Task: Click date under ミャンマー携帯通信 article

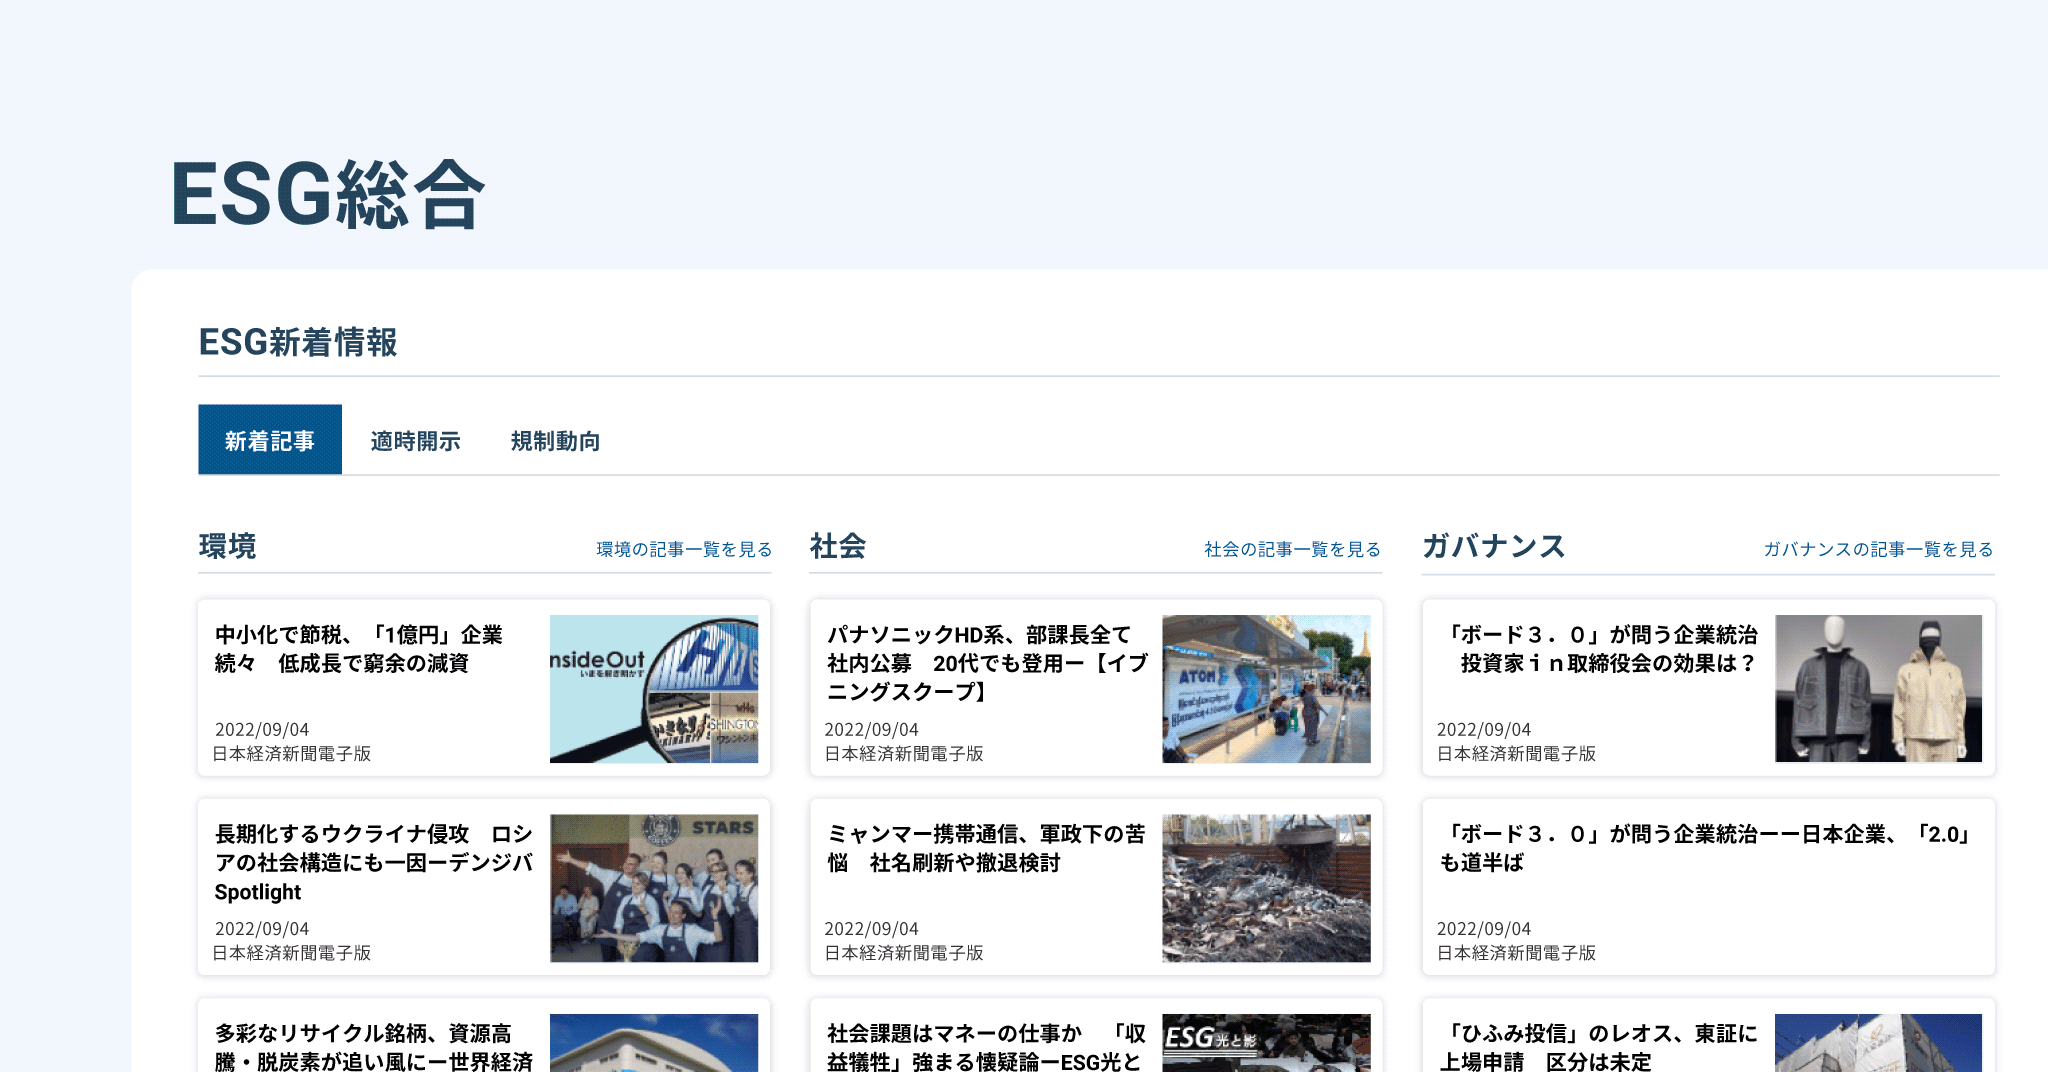Action: click(871, 929)
